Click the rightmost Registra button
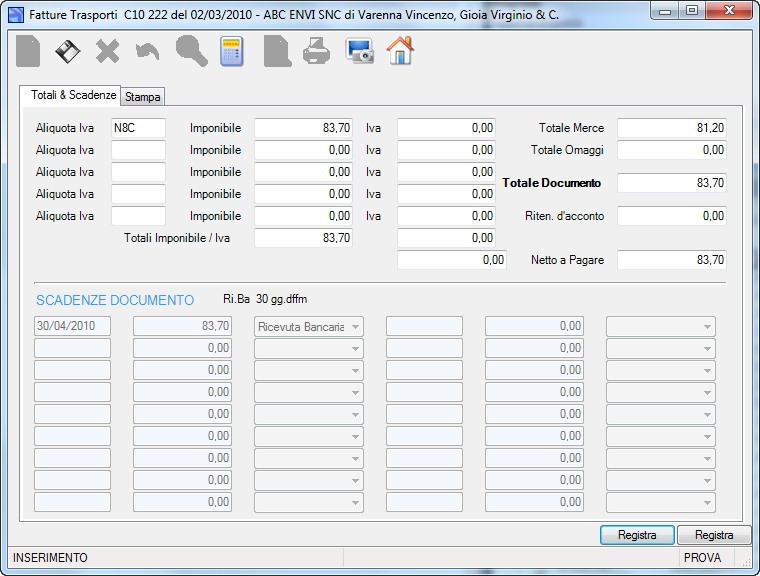The image size is (760, 576). 713,535
